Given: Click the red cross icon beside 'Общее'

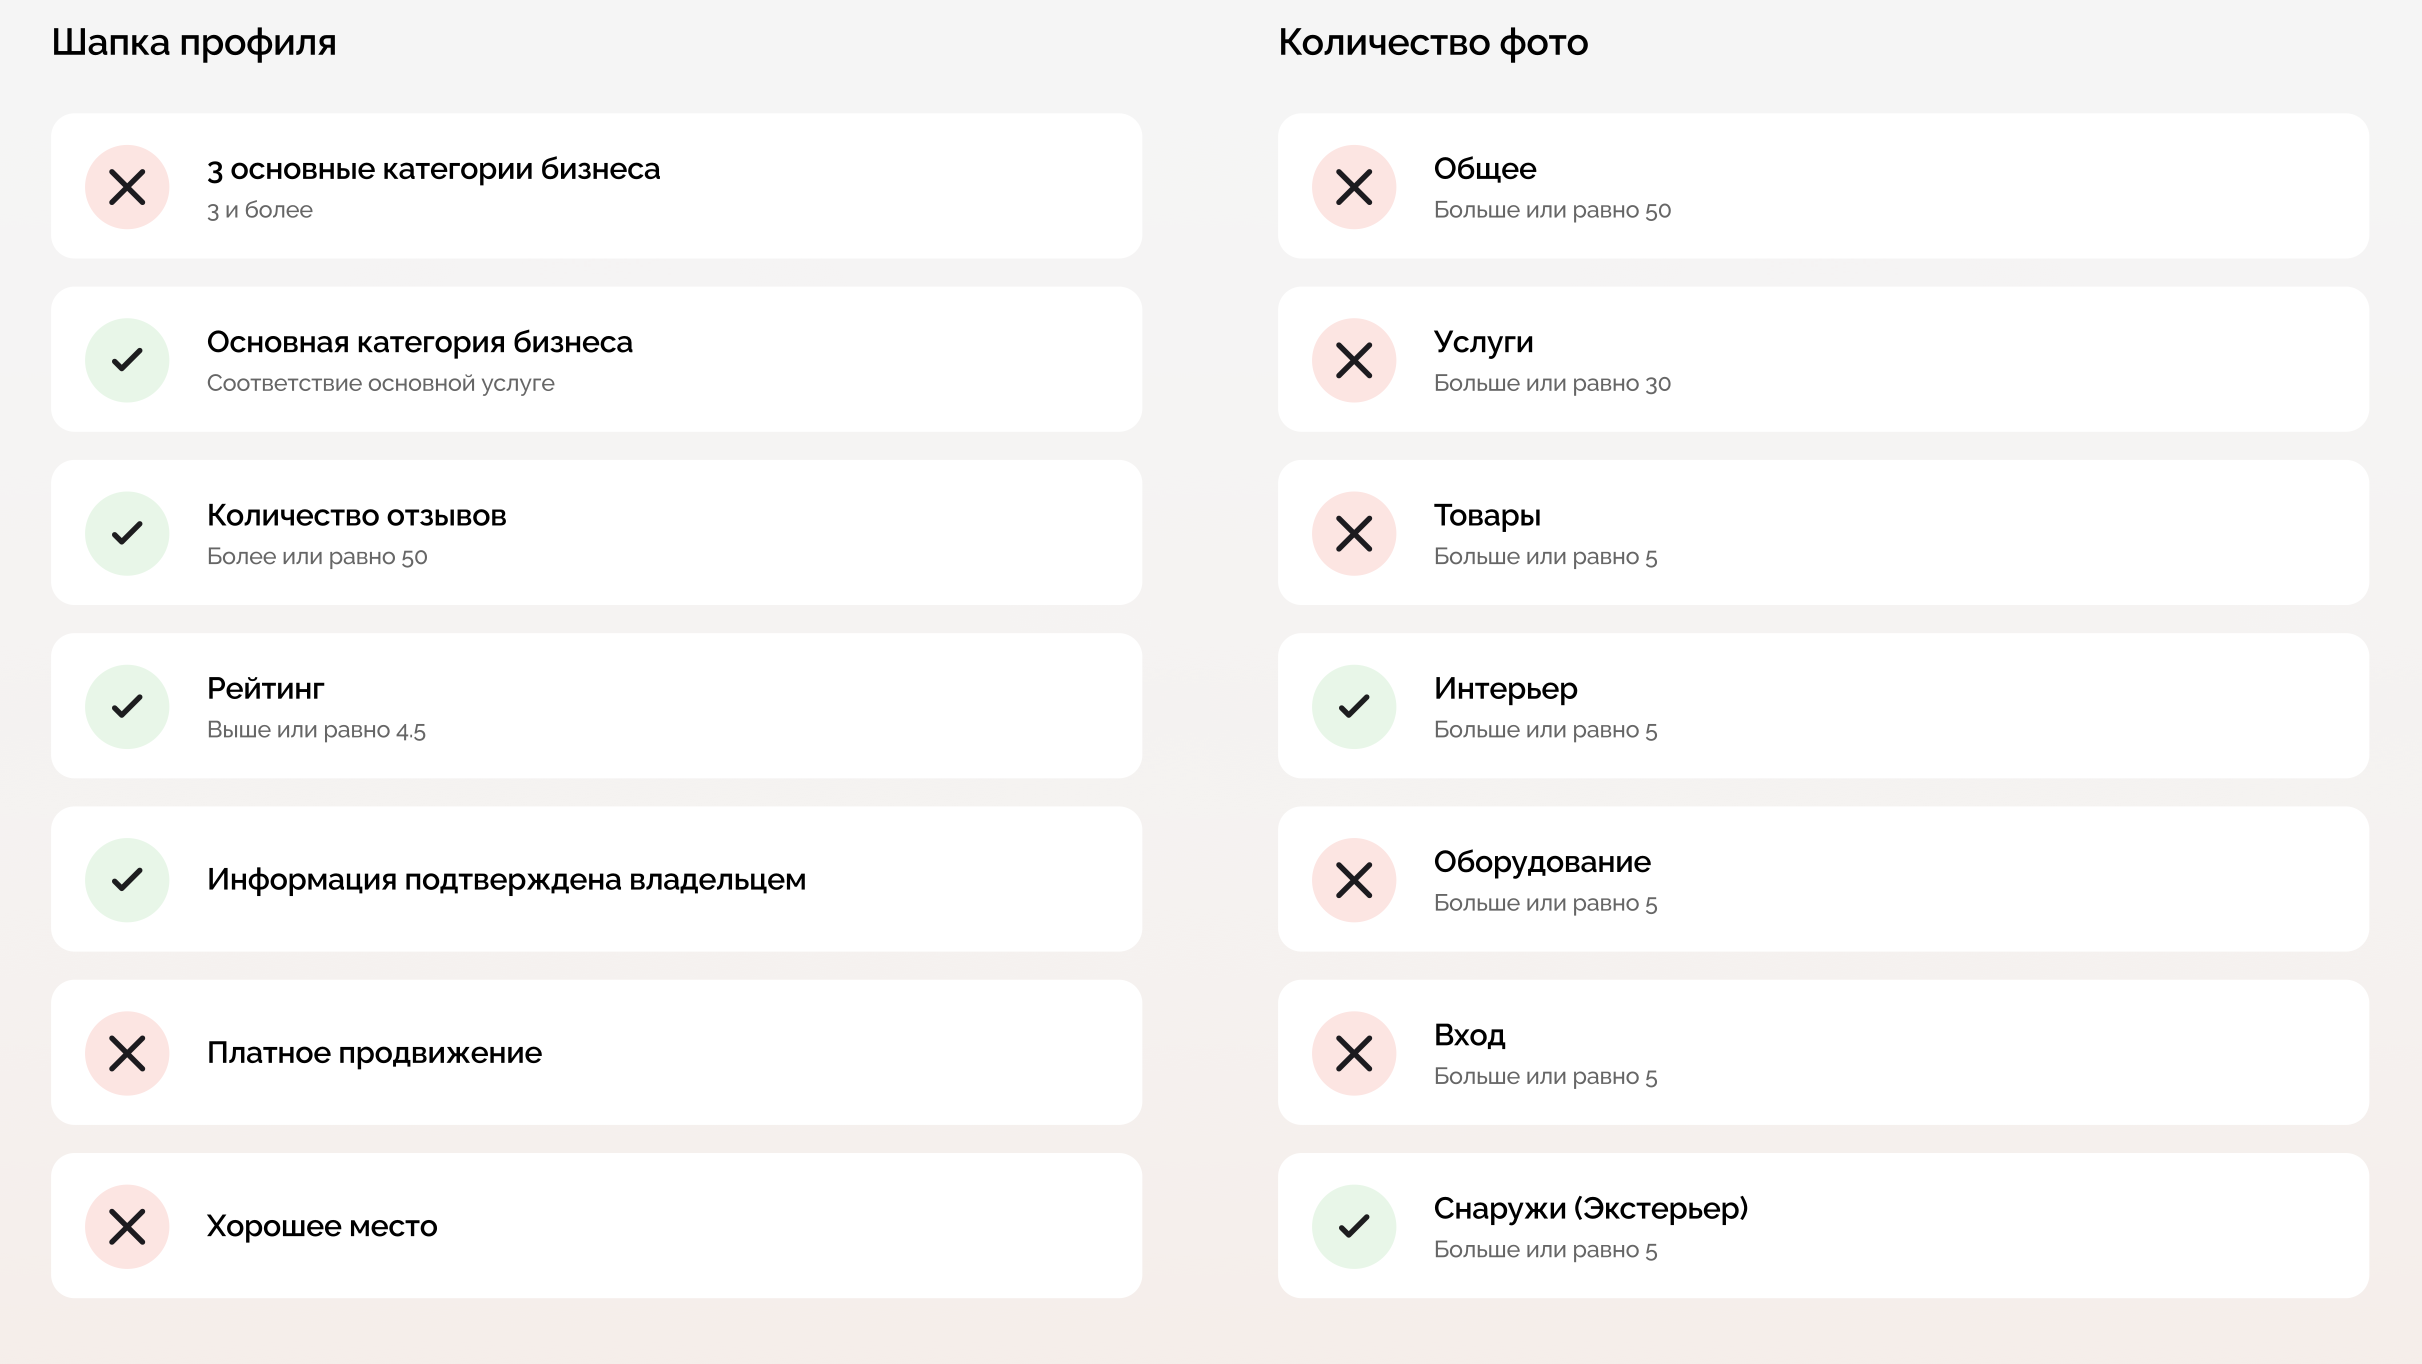Looking at the screenshot, I should 1354,187.
